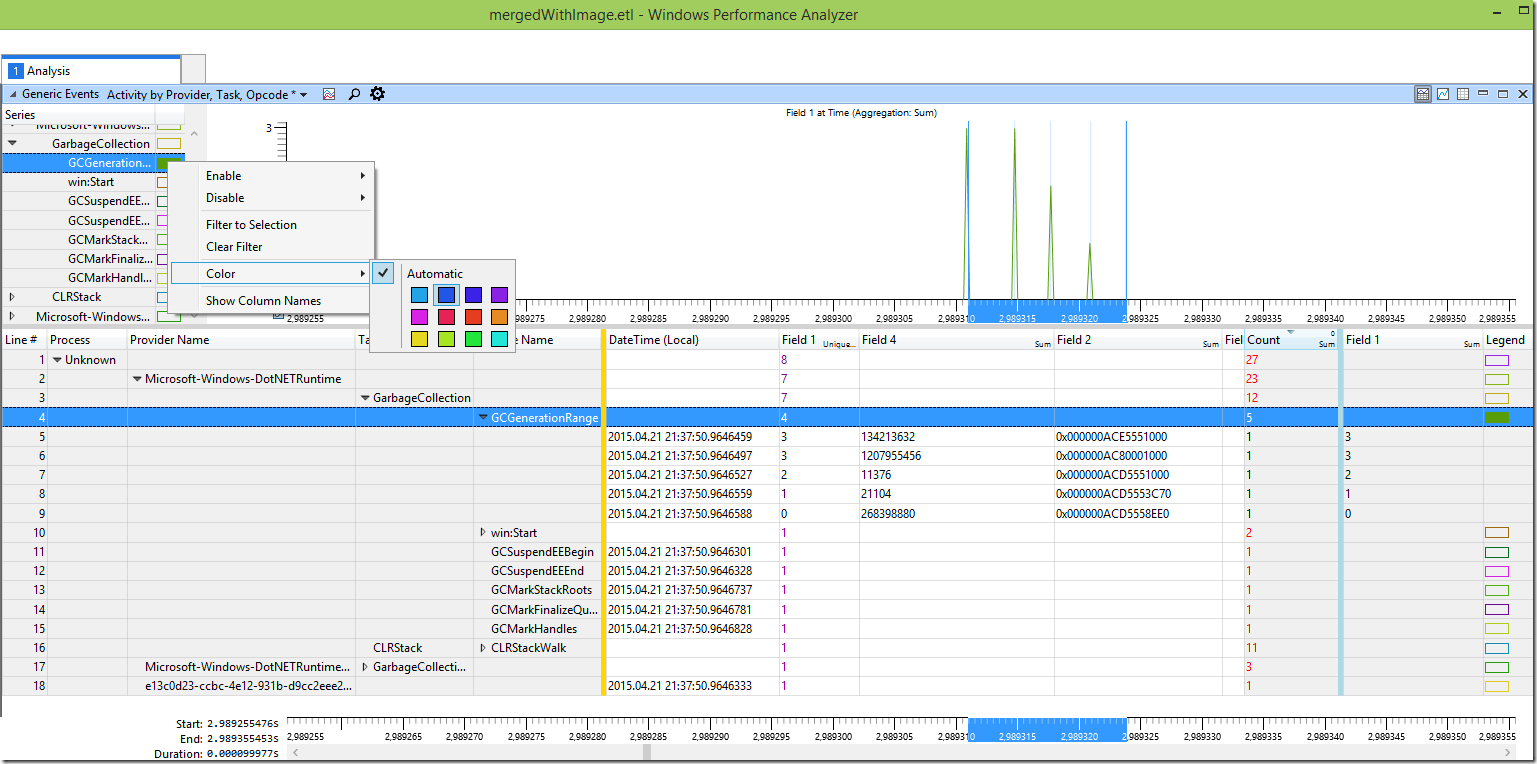Toggle GCMarkHandl... series color box

click(x=162, y=278)
